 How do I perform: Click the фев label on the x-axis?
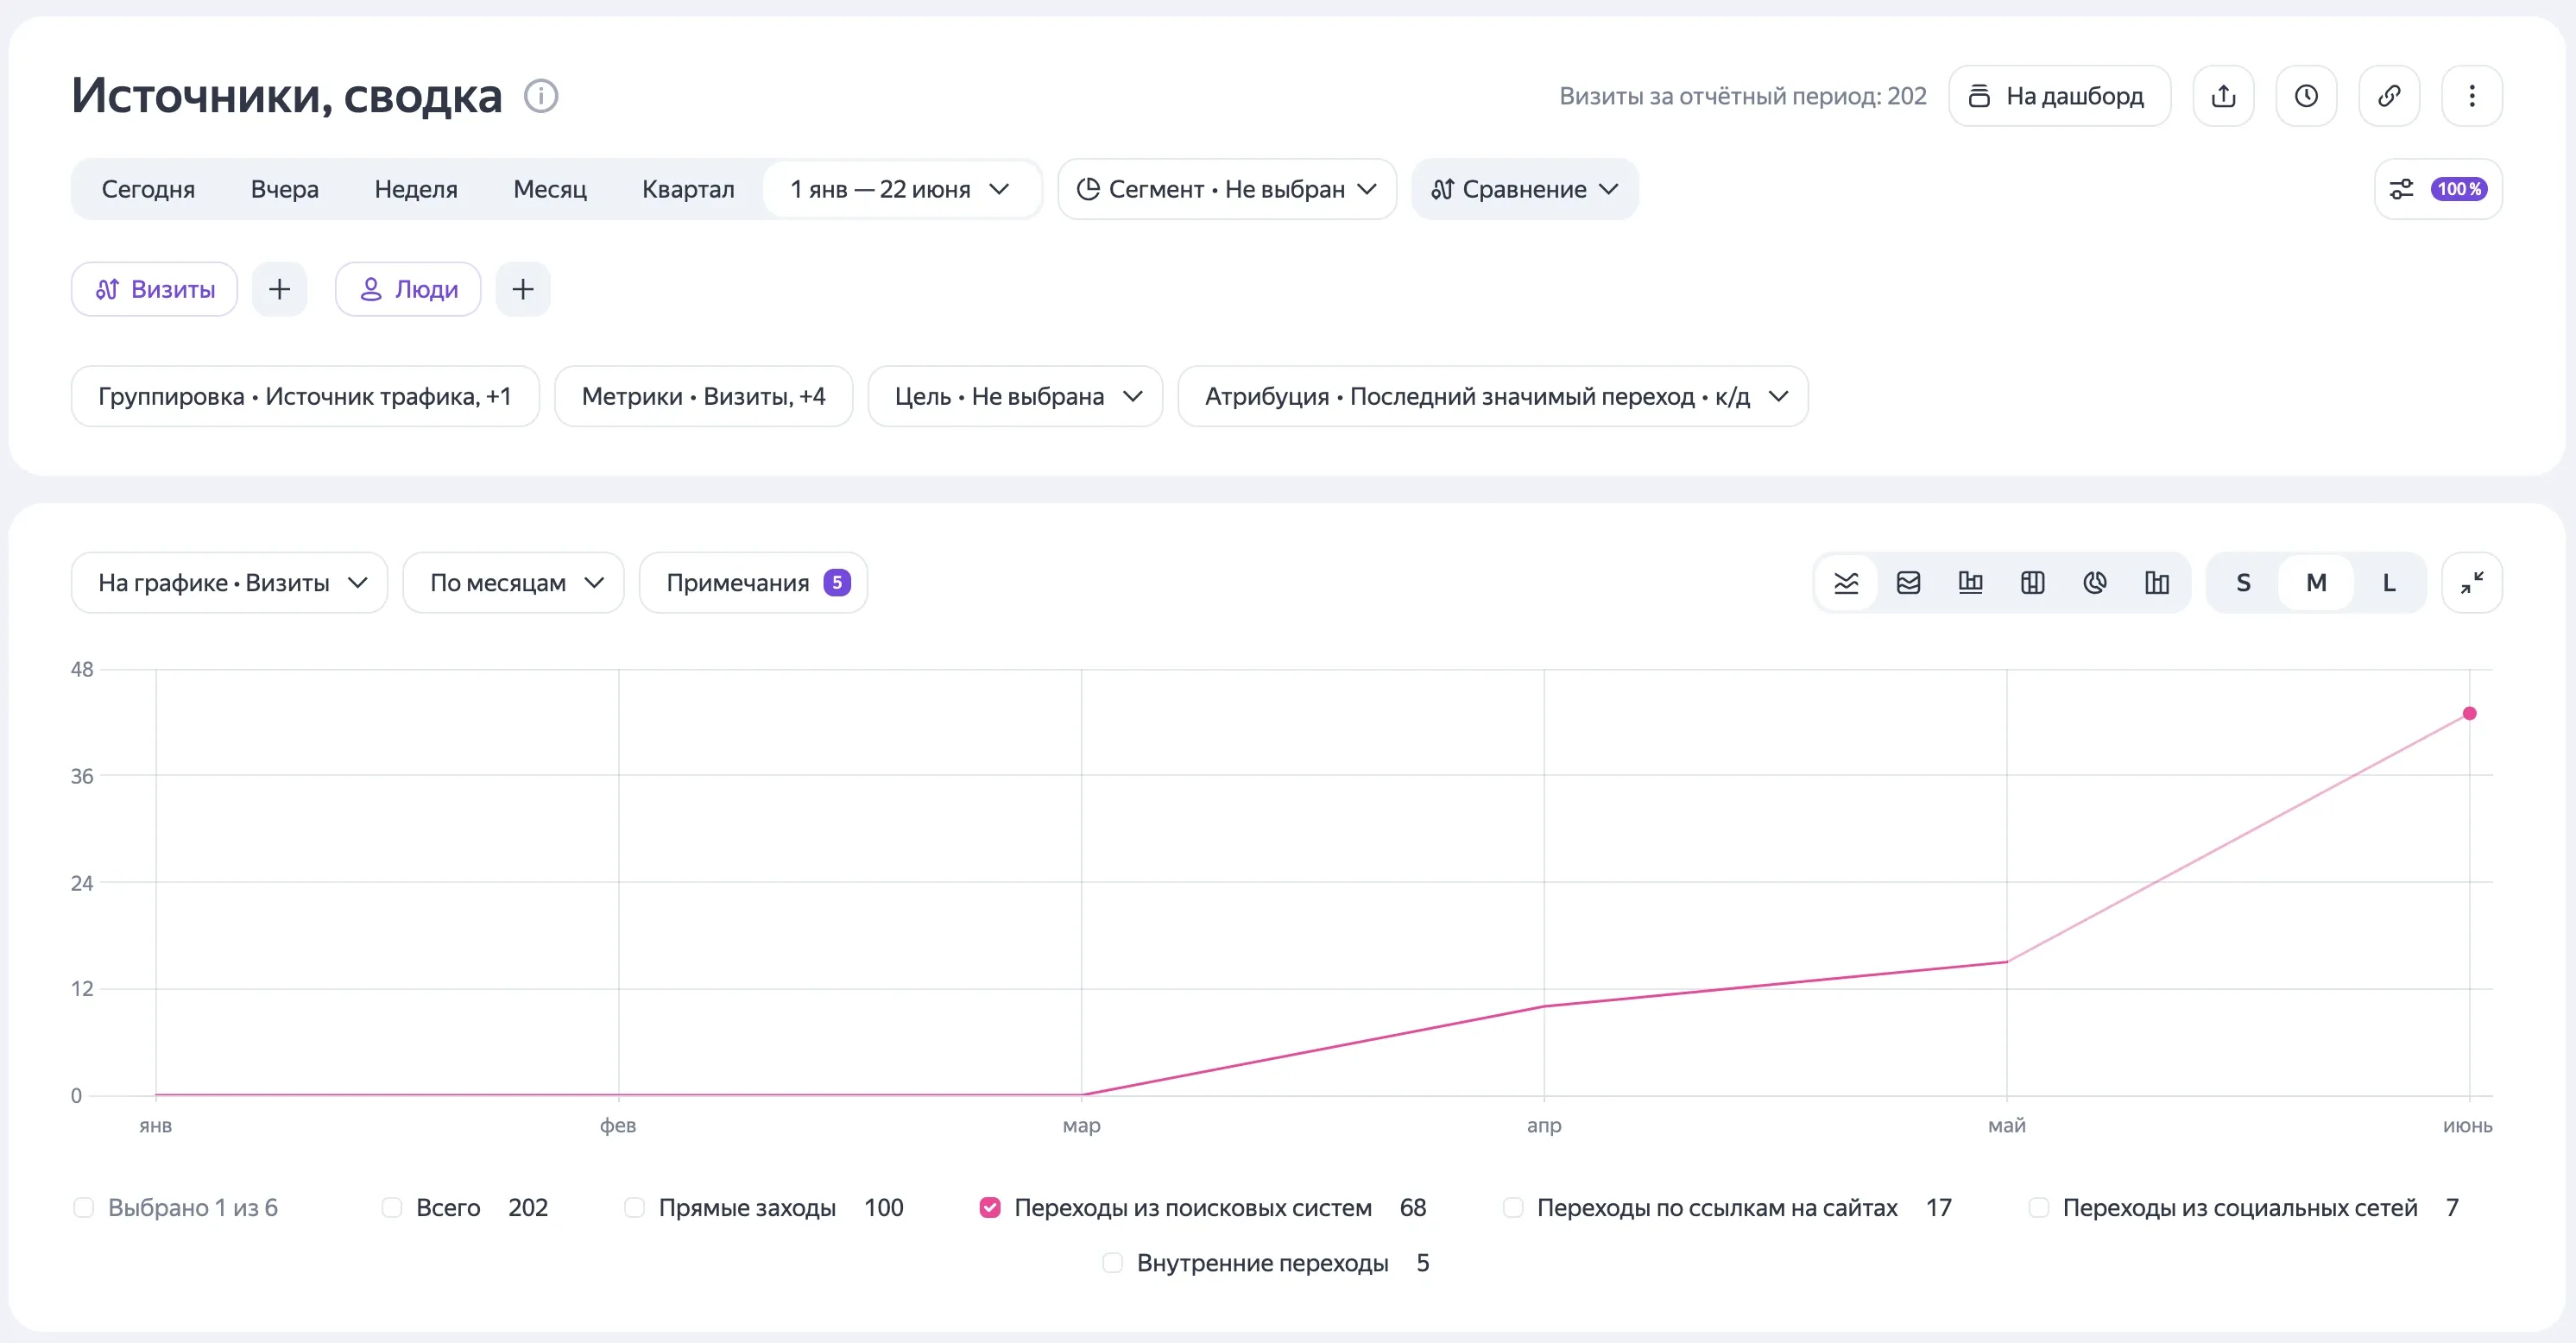pos(618,1125)
